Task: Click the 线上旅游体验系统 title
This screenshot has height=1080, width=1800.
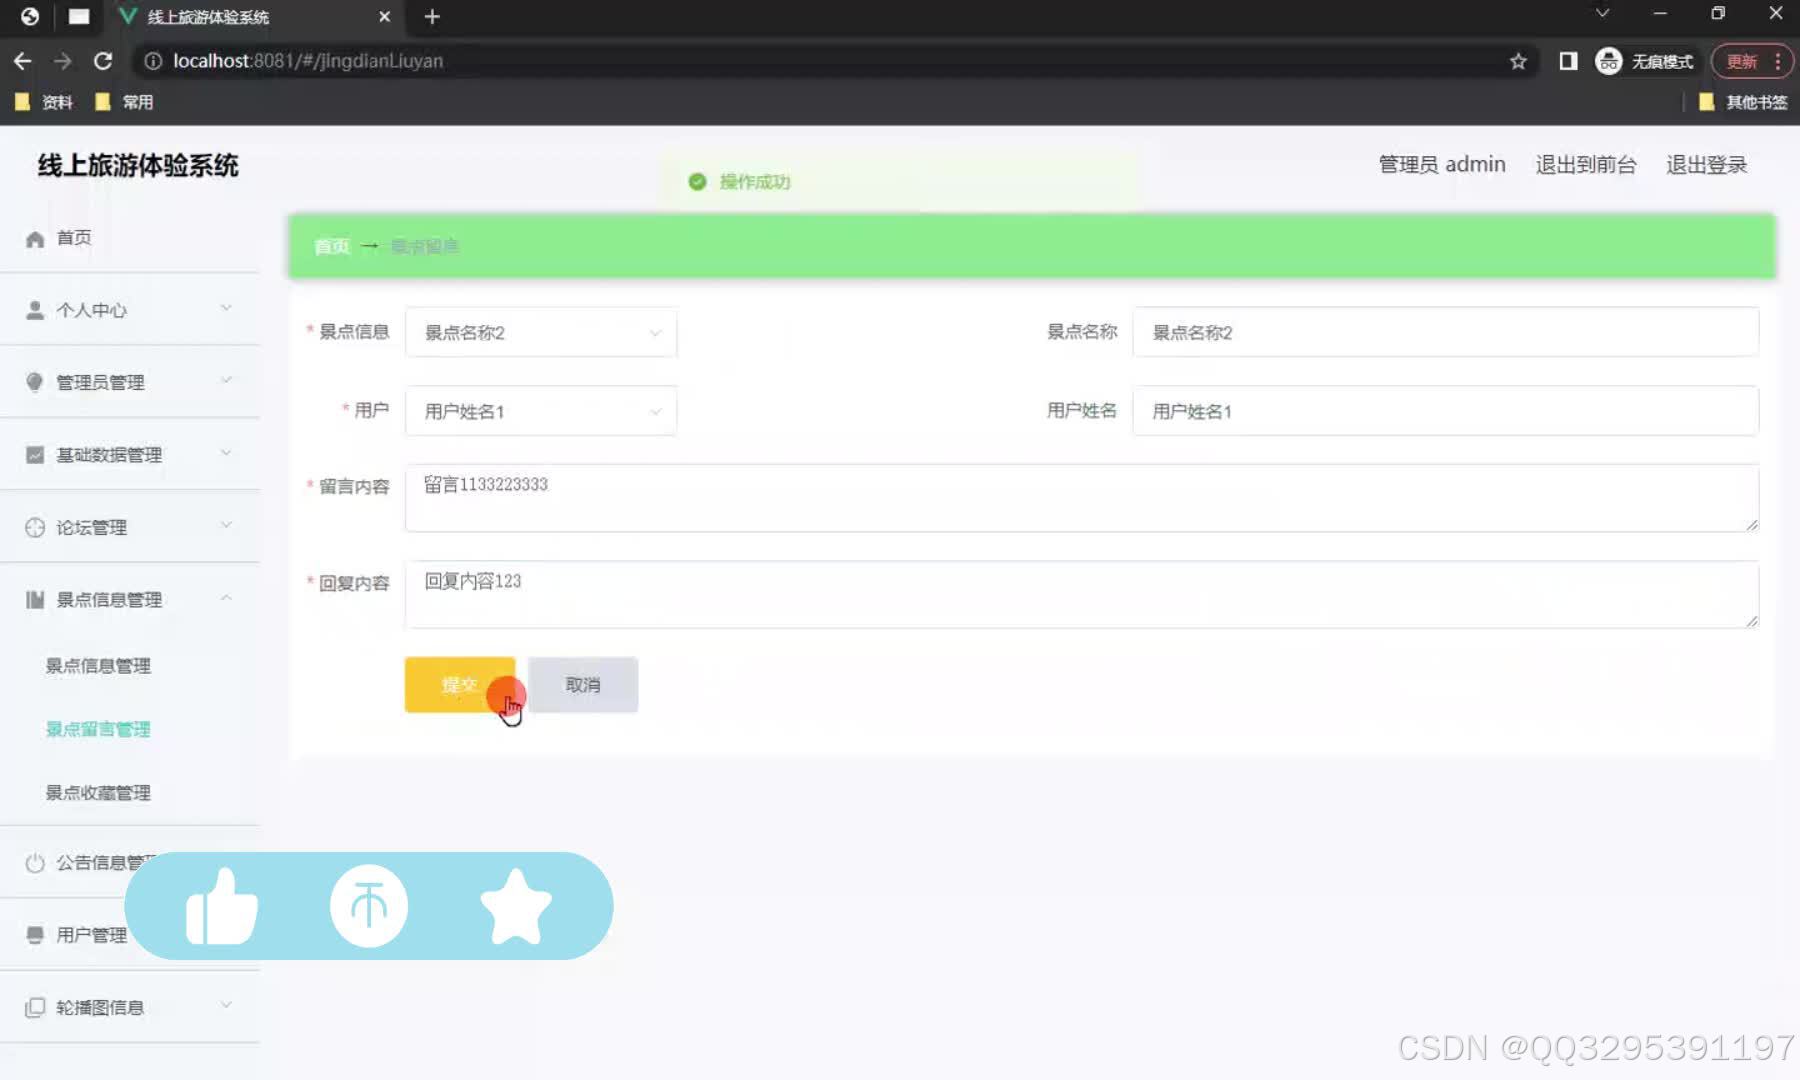Action: click(138, 166)
